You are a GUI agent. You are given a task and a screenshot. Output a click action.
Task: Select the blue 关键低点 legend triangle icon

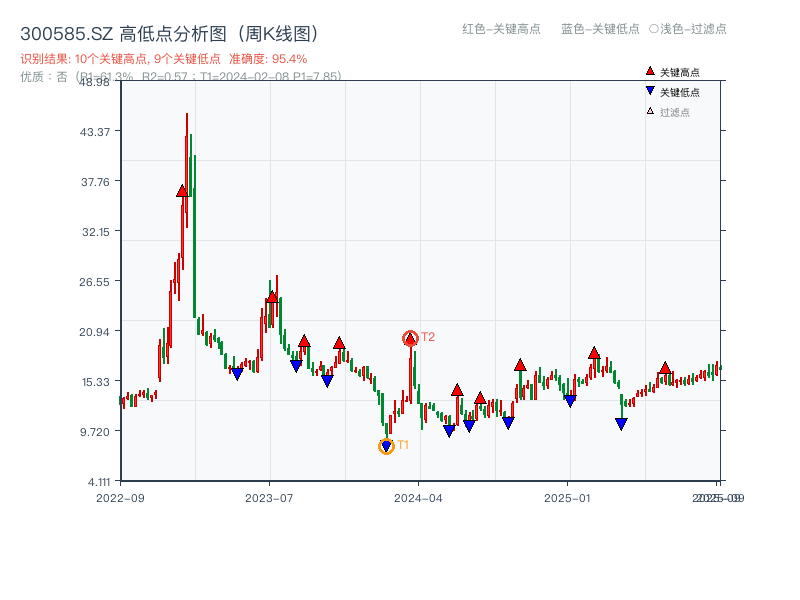[x=650, y=90]
